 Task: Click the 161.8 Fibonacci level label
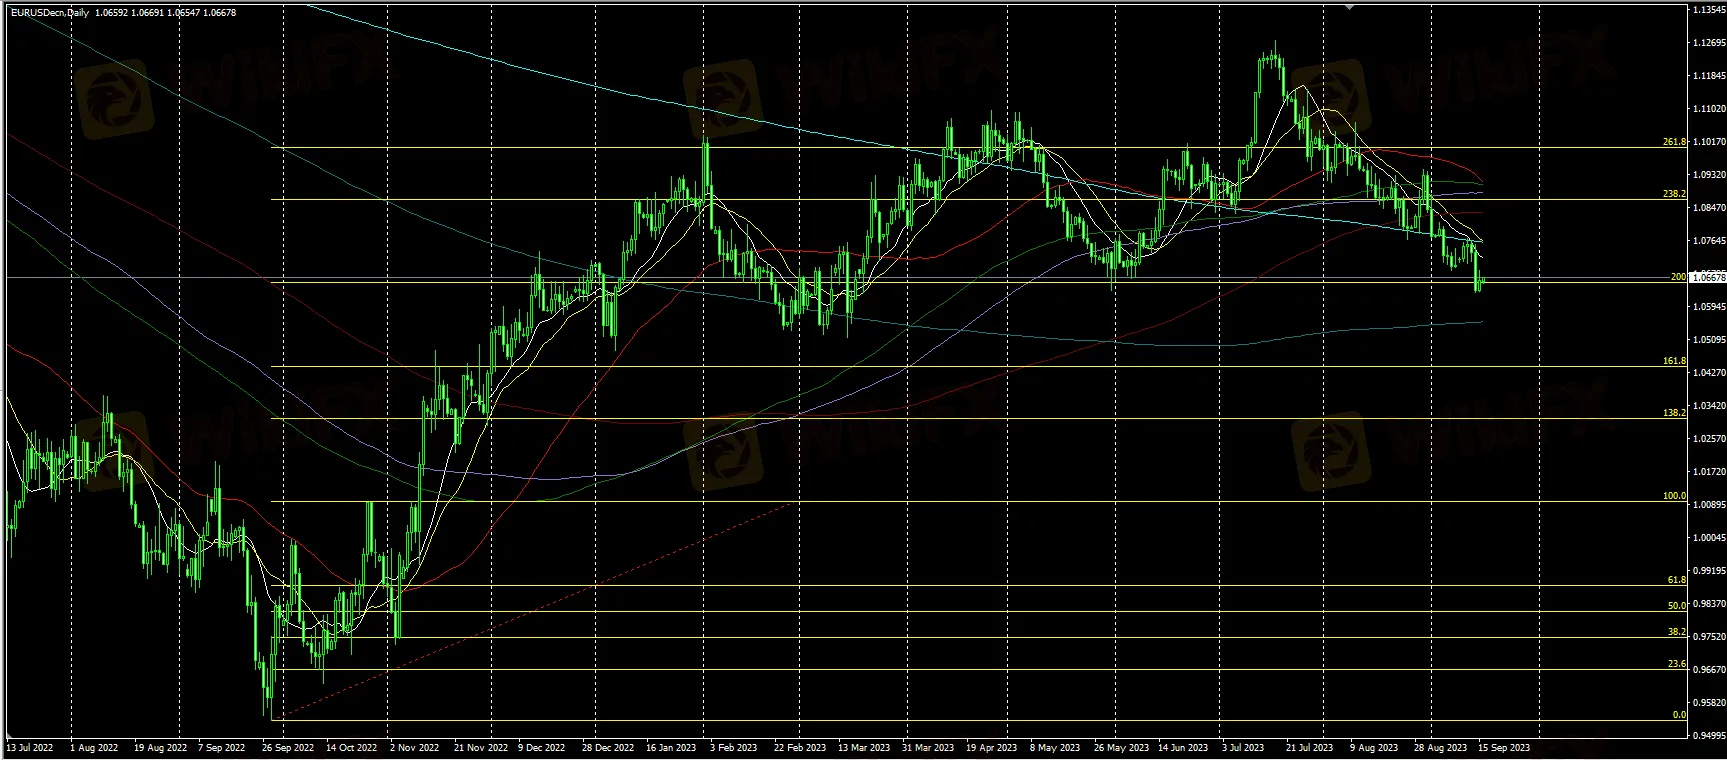1674,360
